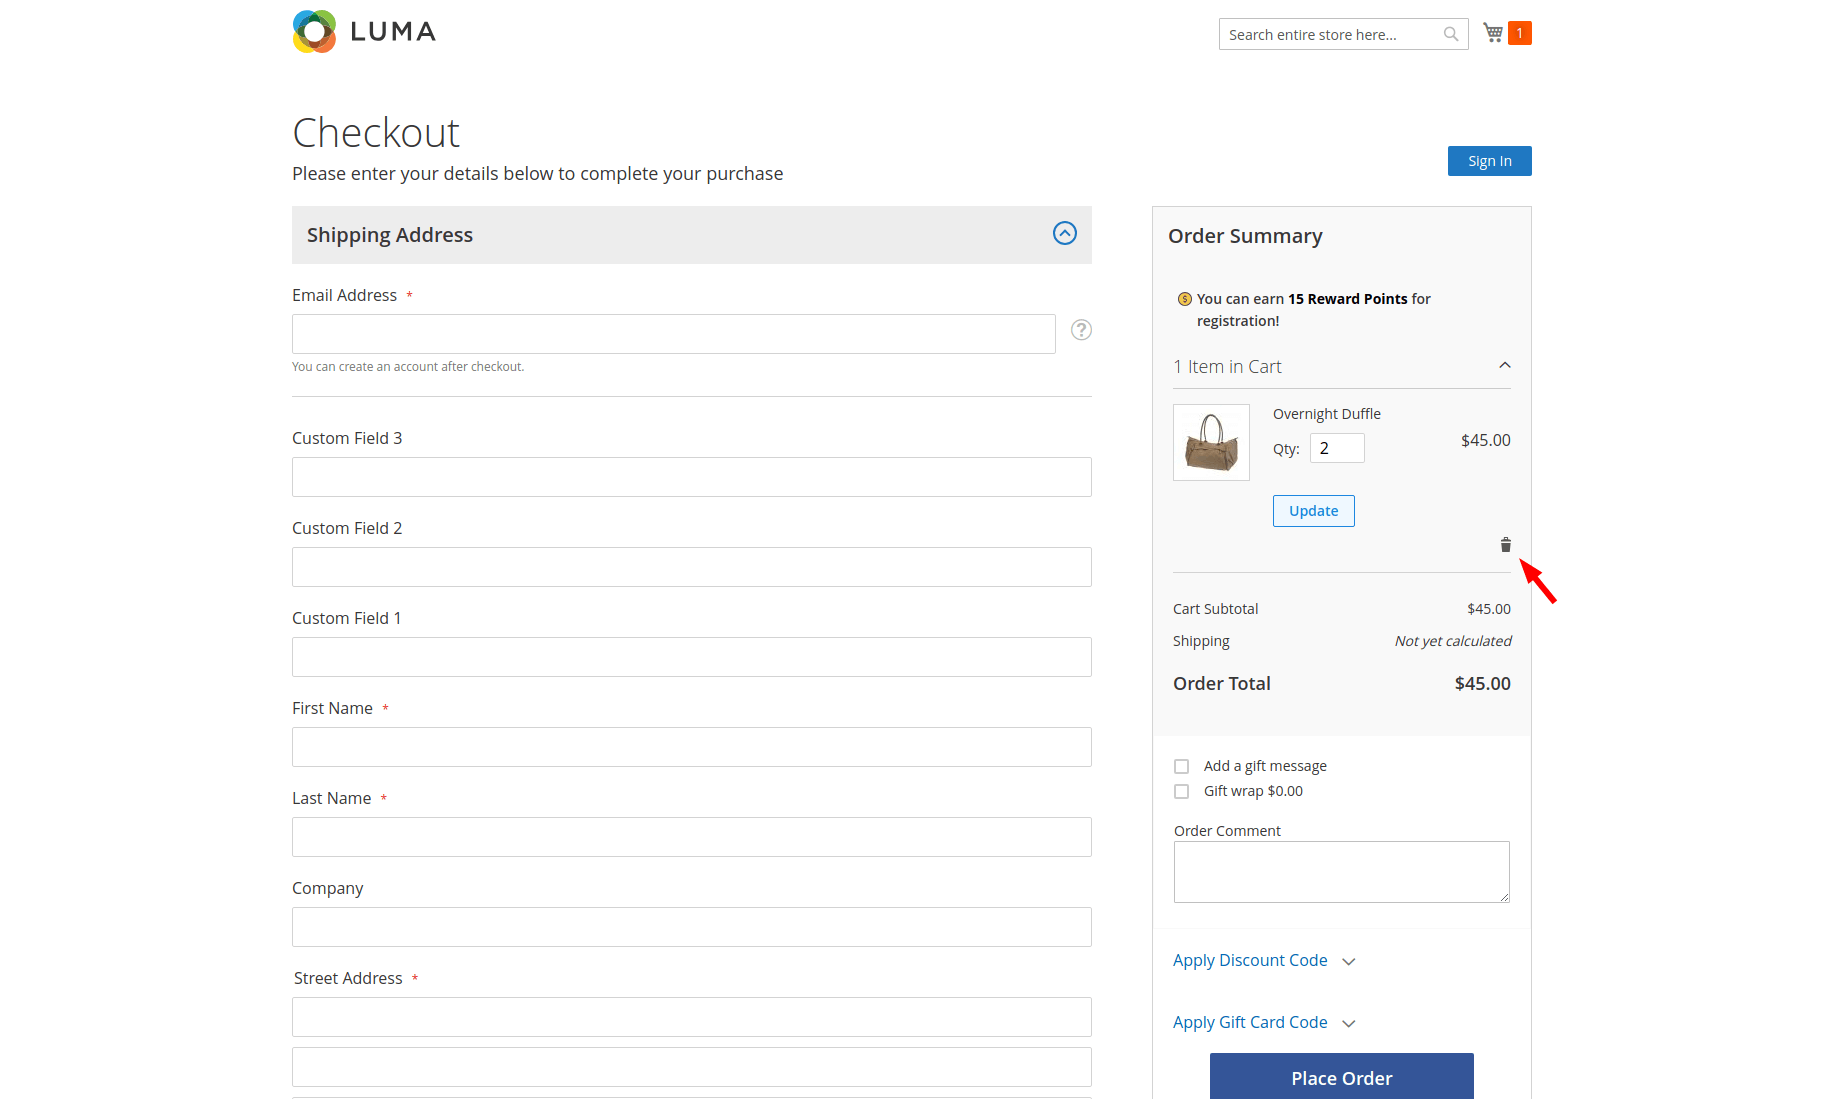Click the Overnight Duffle product thumbnail
This screenshot has height=1099, width=1831.
[1211, 442]
